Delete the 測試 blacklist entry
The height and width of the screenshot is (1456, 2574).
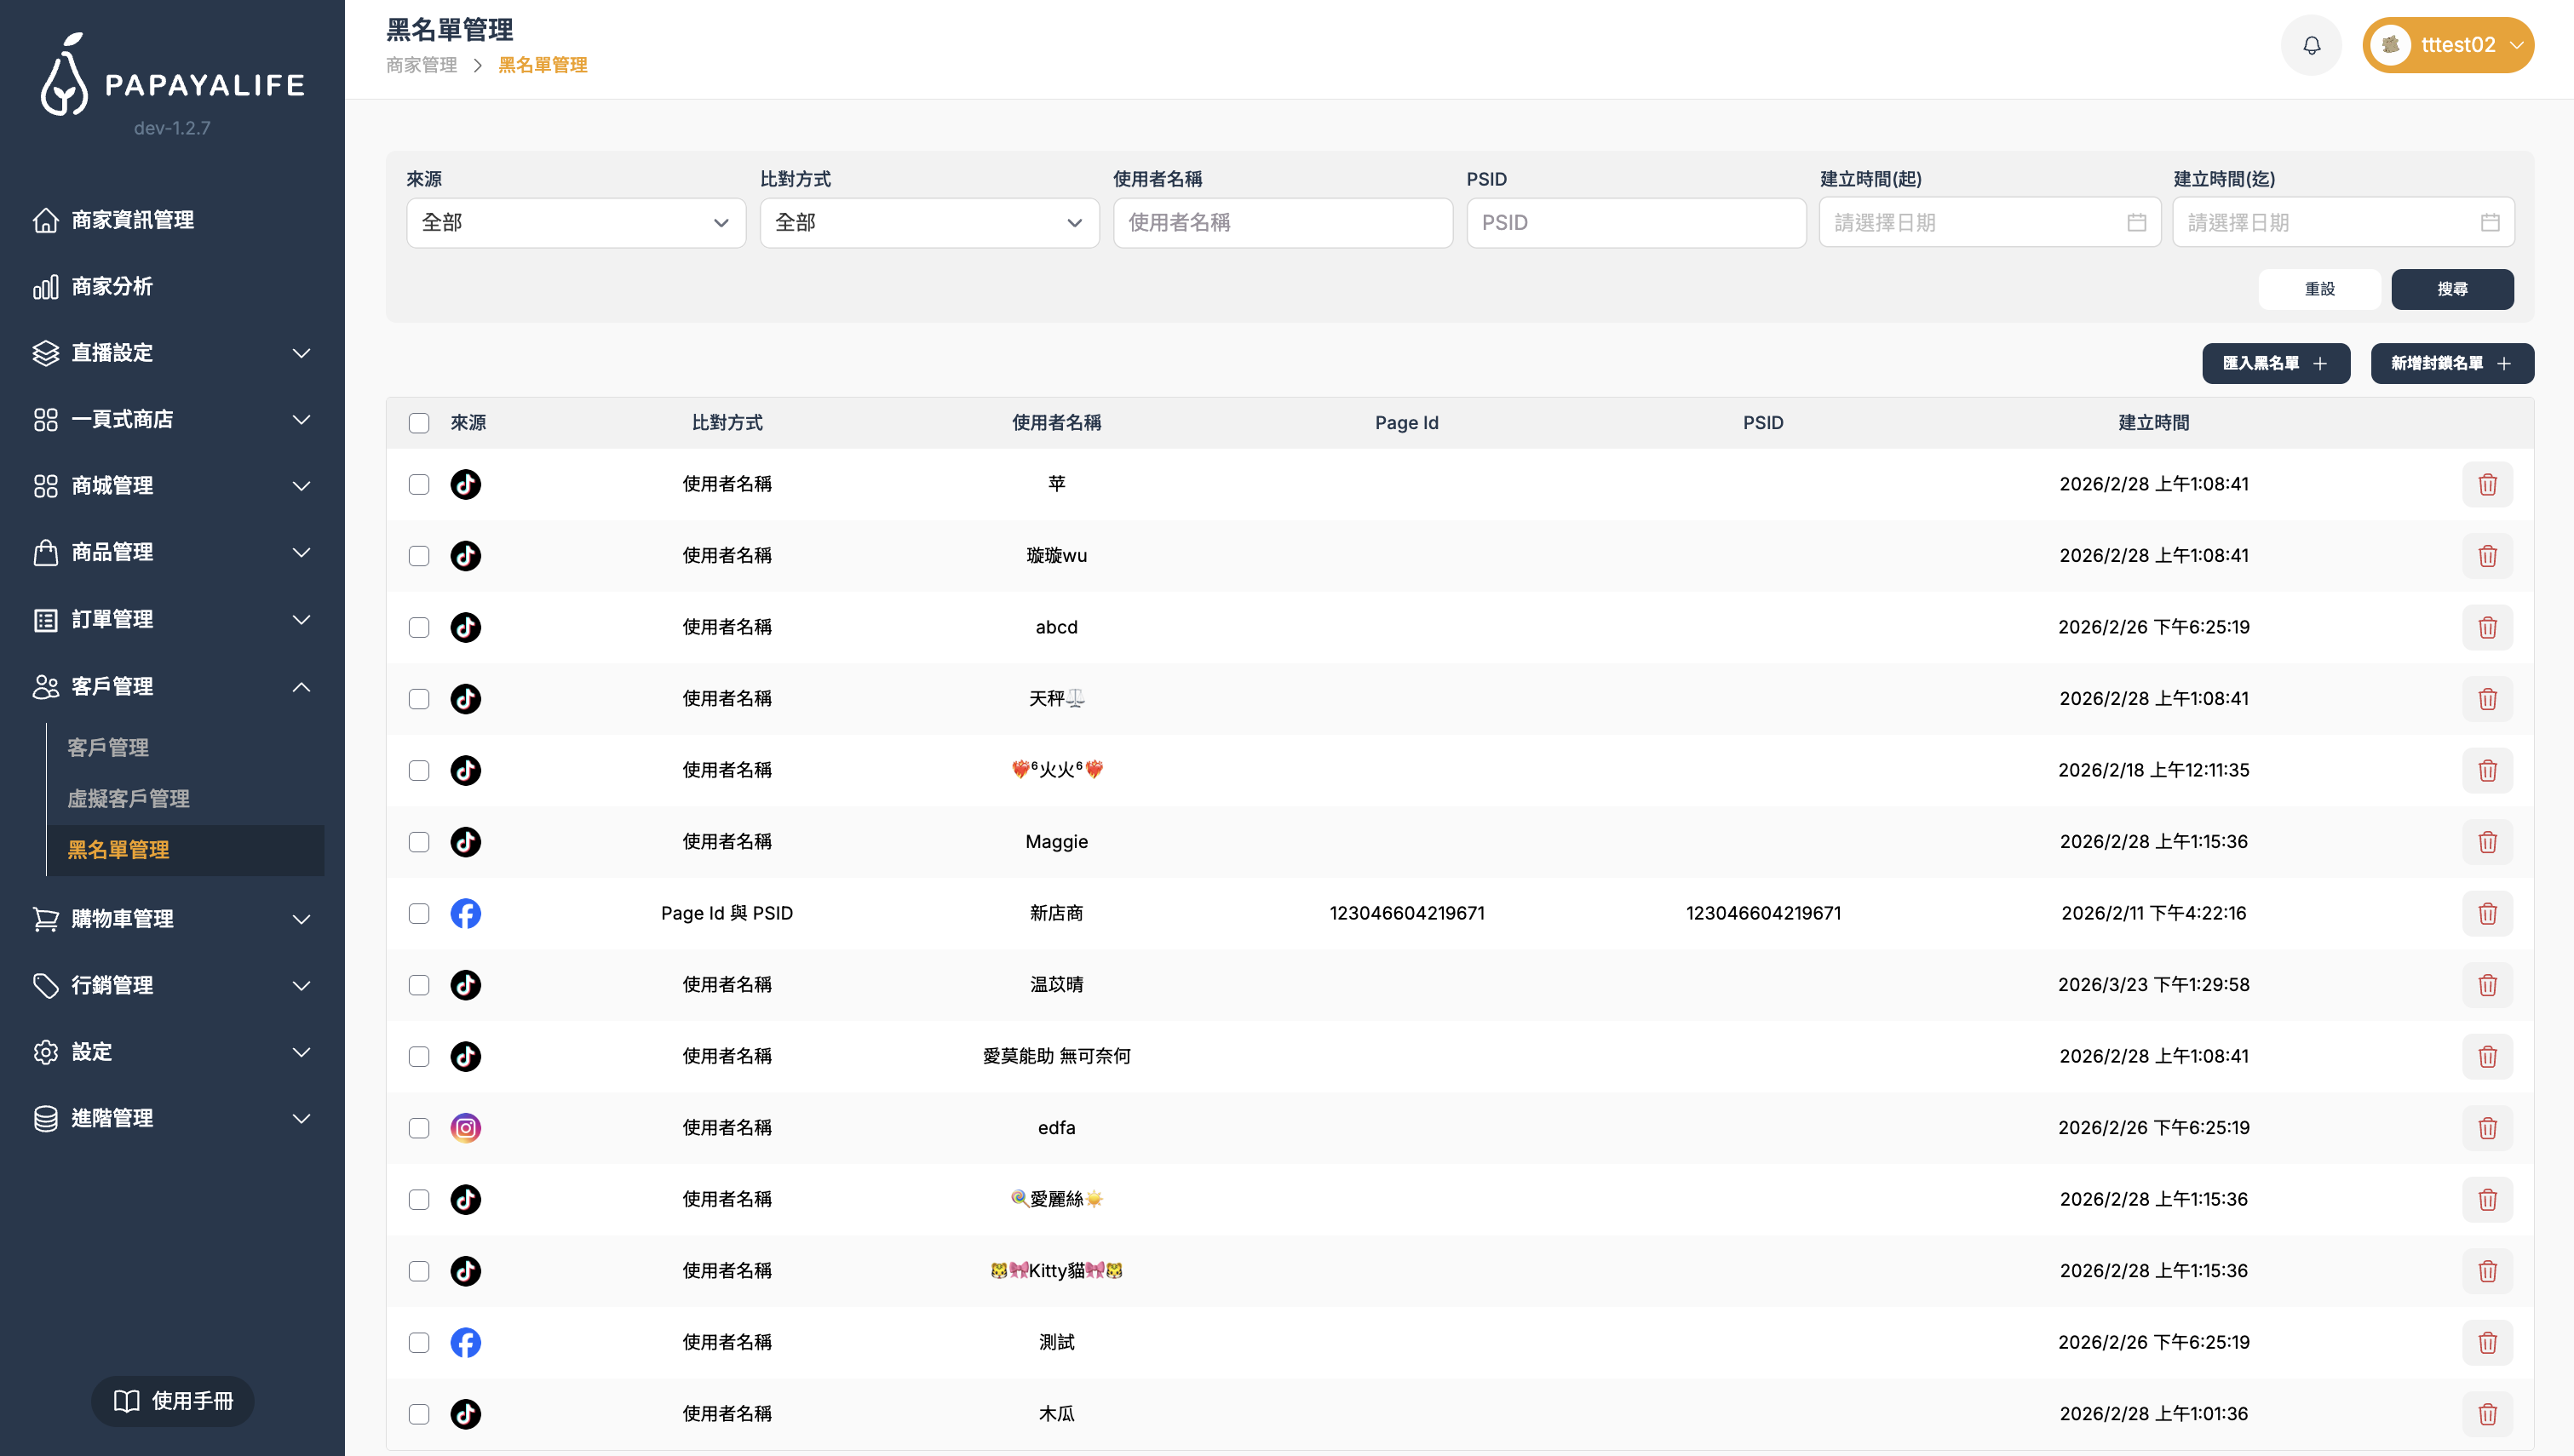(x=2487, y=1342)
